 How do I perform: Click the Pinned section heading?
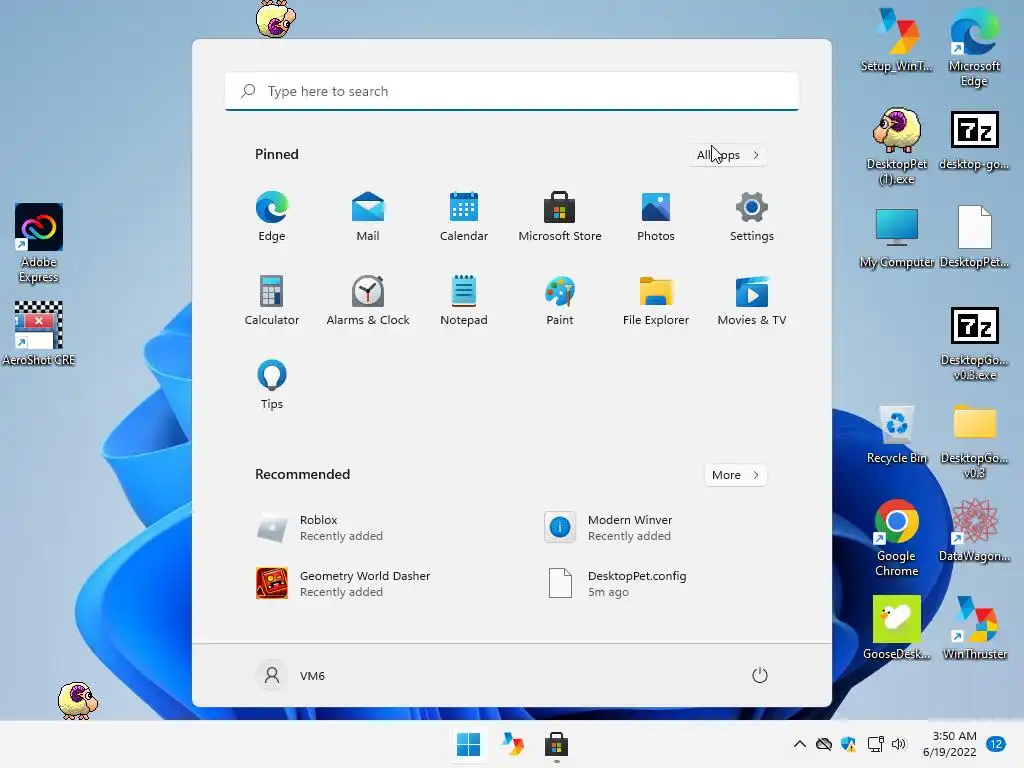tap(277, 154)
